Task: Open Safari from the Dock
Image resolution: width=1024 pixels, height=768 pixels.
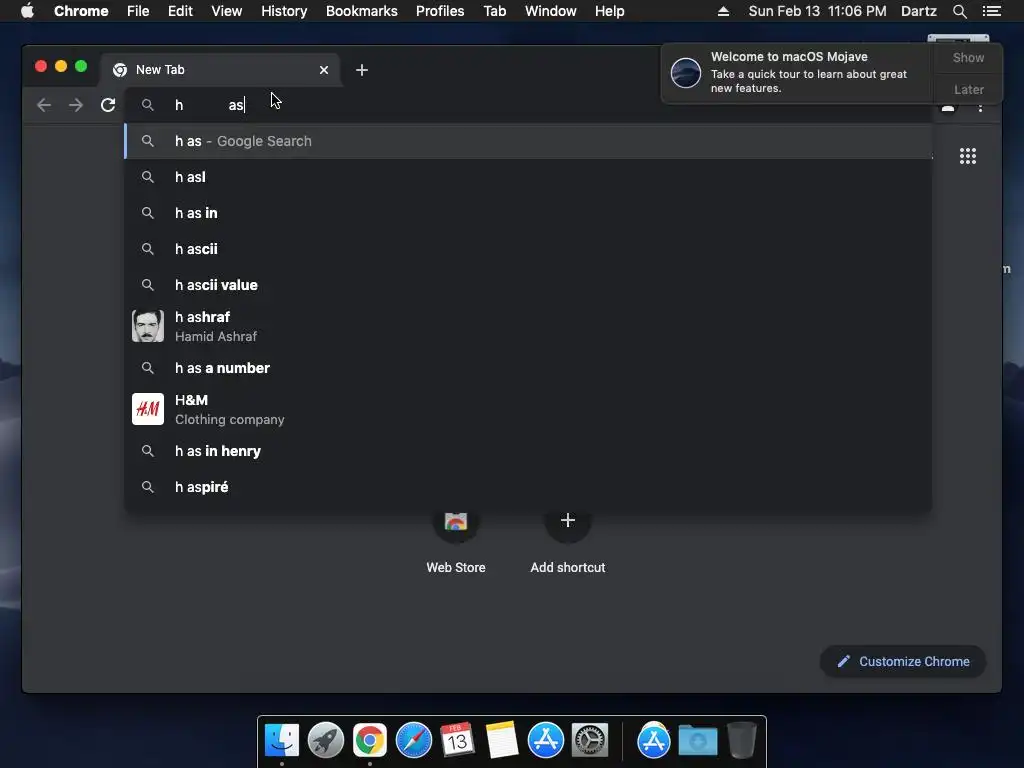Action: (413, 741)
